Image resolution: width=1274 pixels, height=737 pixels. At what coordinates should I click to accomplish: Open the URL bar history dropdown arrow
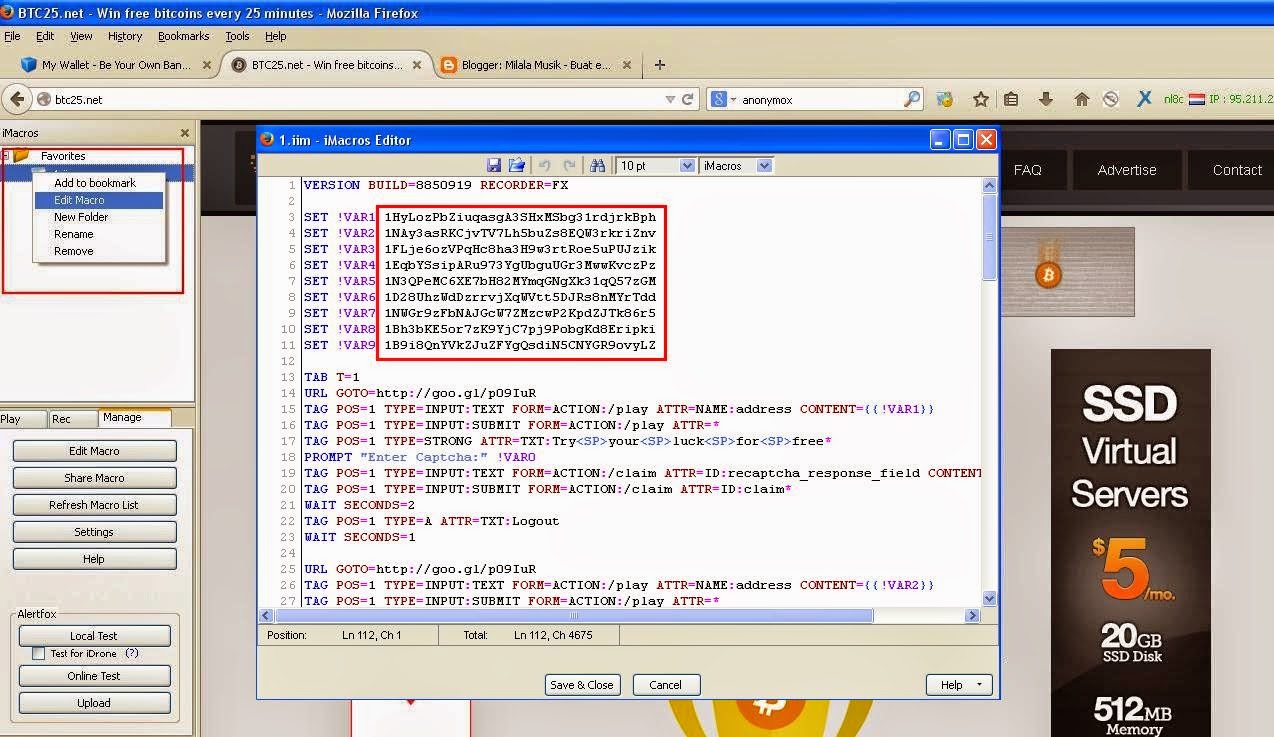[670, 99]
